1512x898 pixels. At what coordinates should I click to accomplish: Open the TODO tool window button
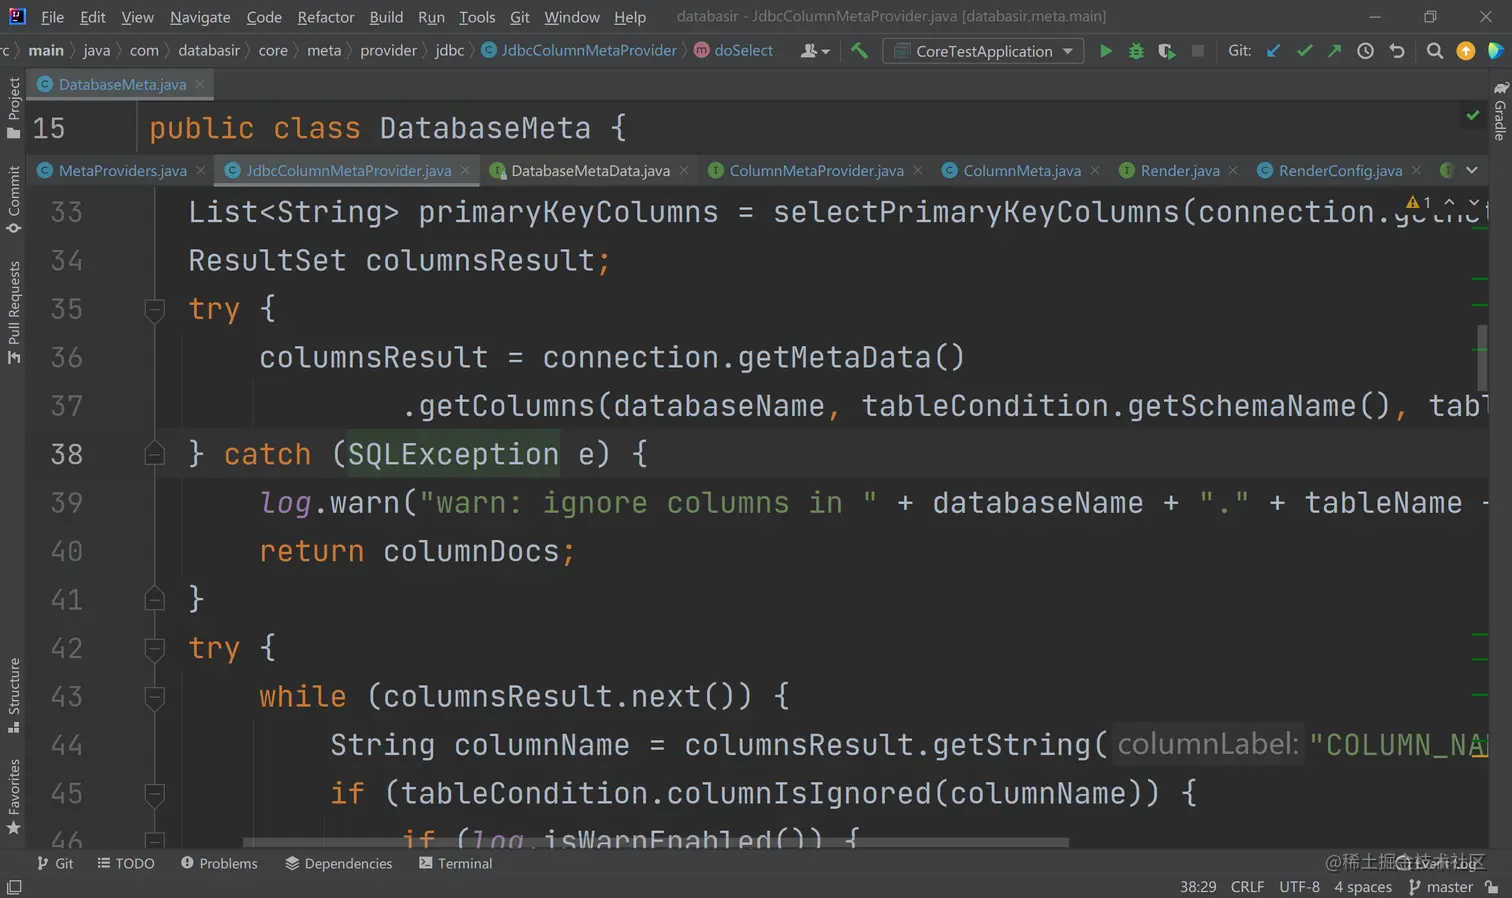pos(126,863)
